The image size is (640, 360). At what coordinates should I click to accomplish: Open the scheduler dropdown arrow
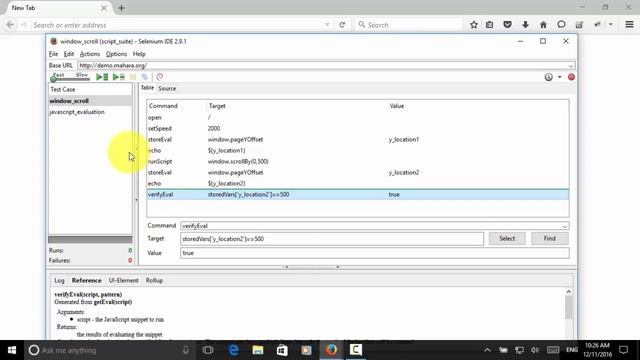click(x=560, y=77)
